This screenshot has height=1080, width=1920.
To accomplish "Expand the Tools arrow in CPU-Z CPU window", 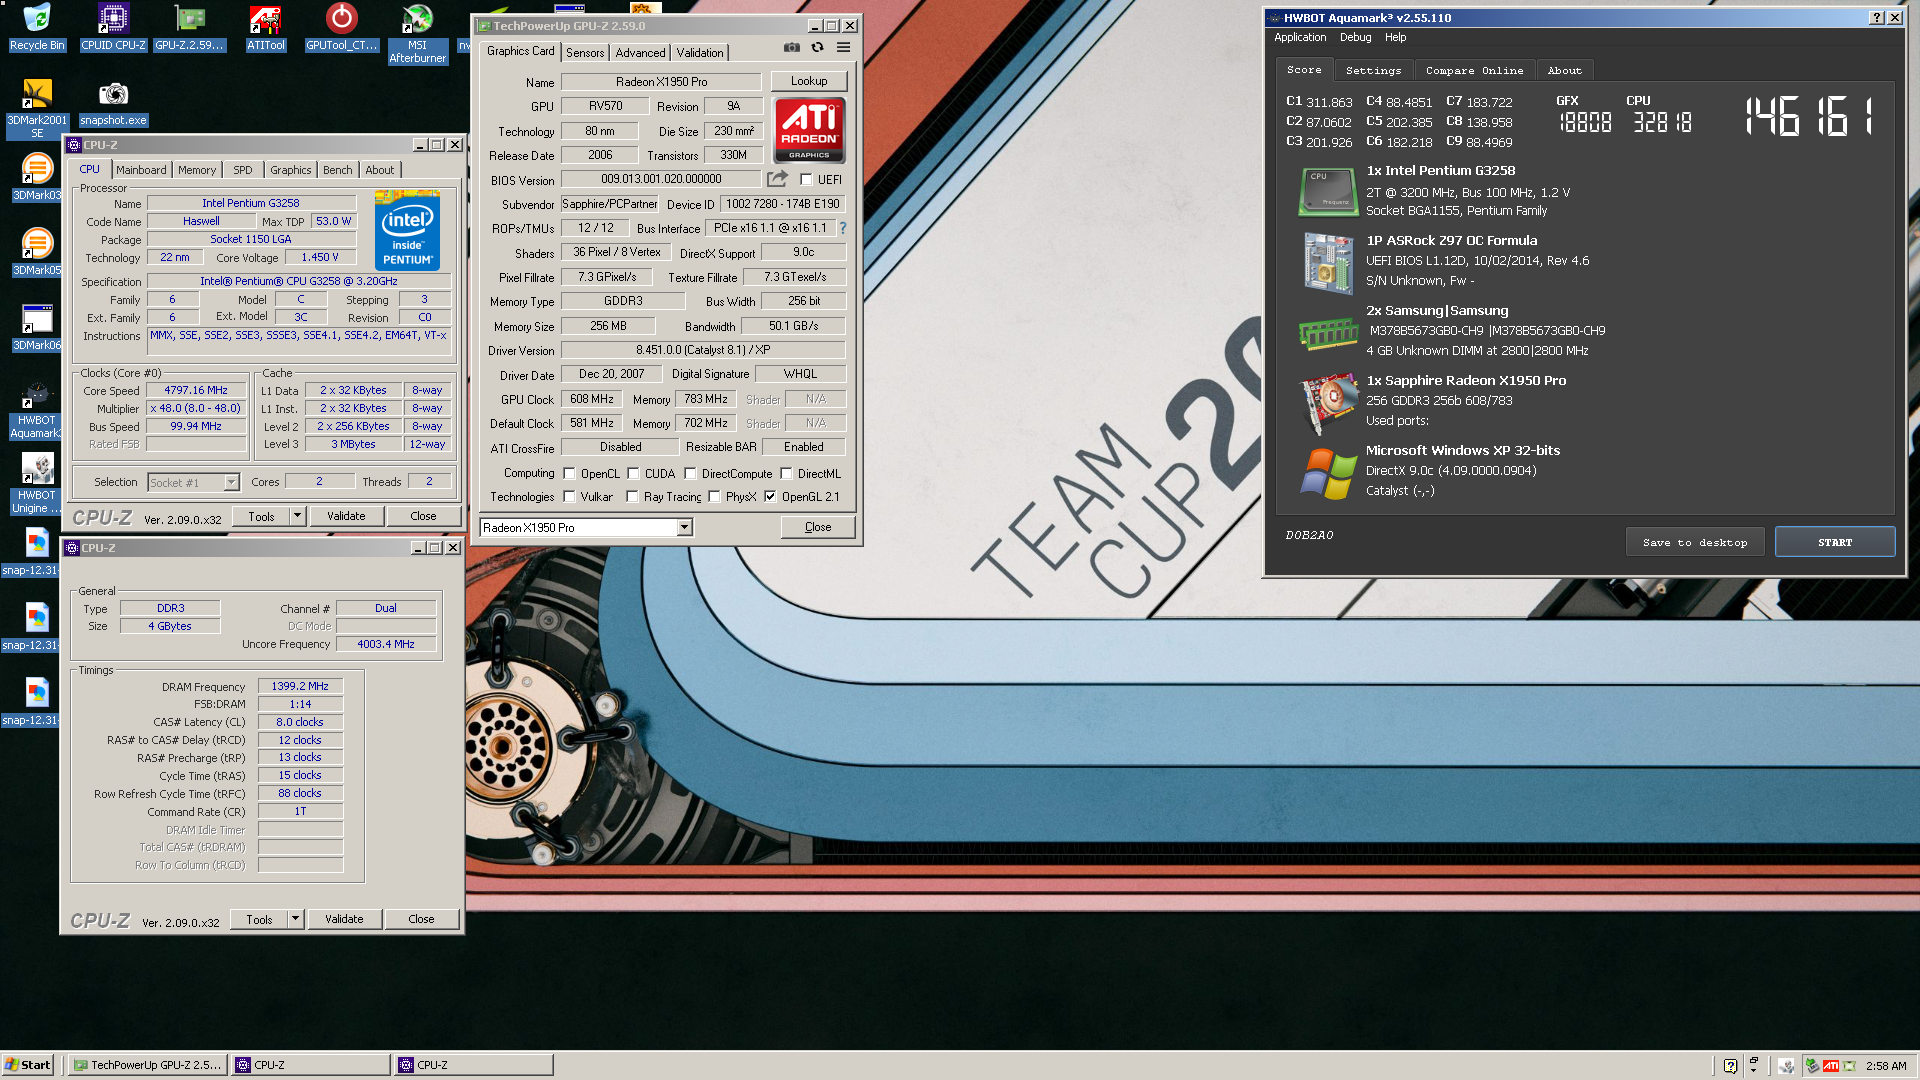I will point(297,516).
